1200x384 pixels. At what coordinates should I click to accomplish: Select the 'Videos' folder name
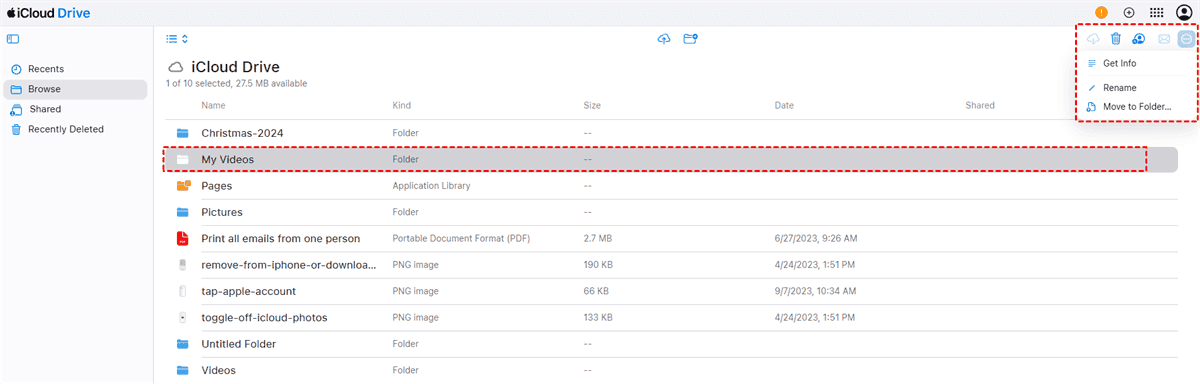coord(219,370)
